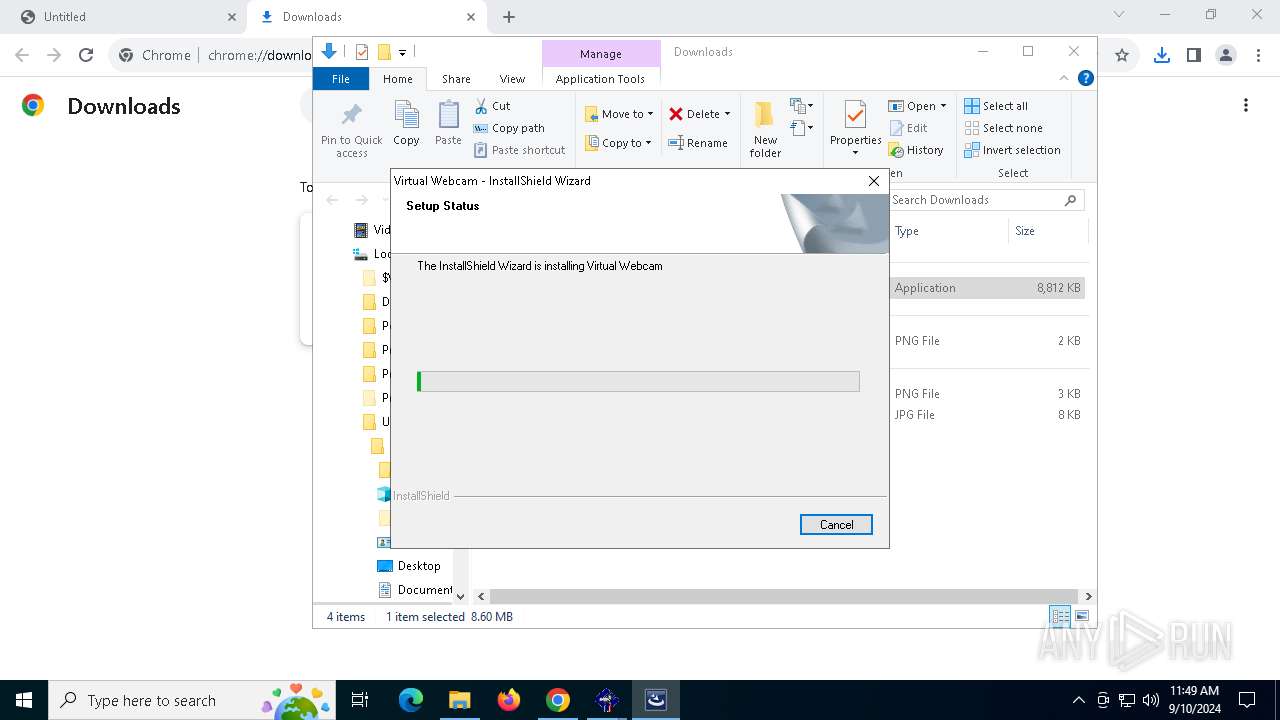Viewport: 1280px width, 720px height.
Task: Click Invert selection in ribbon
Action: 1012,150
